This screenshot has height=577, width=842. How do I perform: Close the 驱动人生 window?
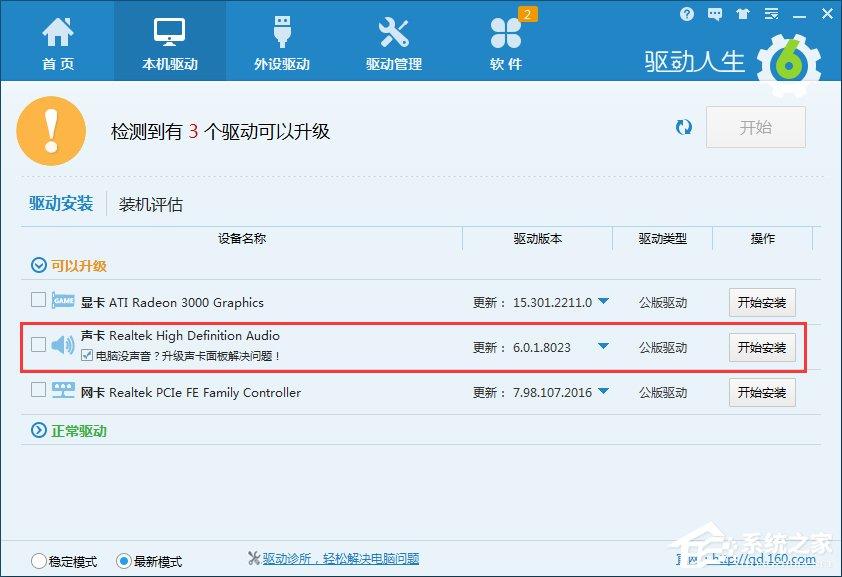(828, 14)
